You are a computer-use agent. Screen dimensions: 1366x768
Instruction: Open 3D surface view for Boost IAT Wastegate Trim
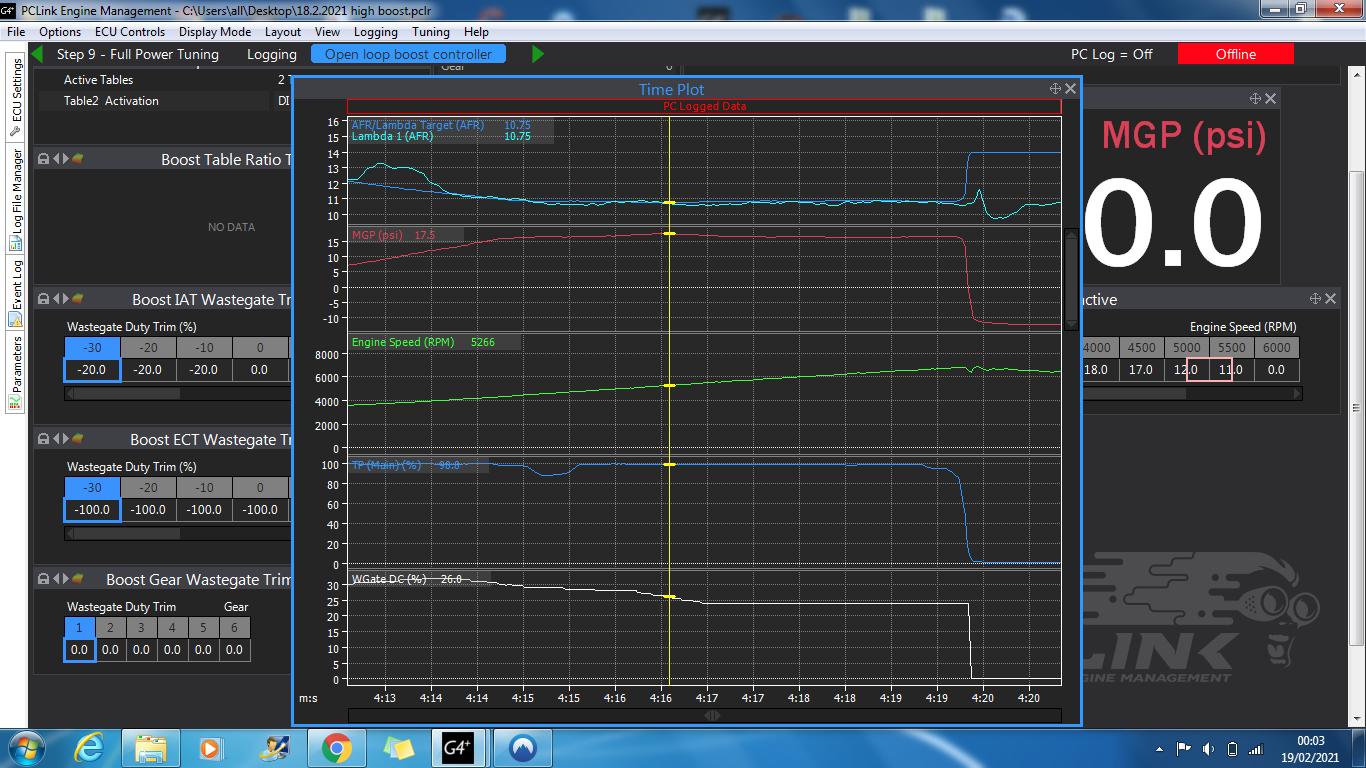[x=77, y=299]
